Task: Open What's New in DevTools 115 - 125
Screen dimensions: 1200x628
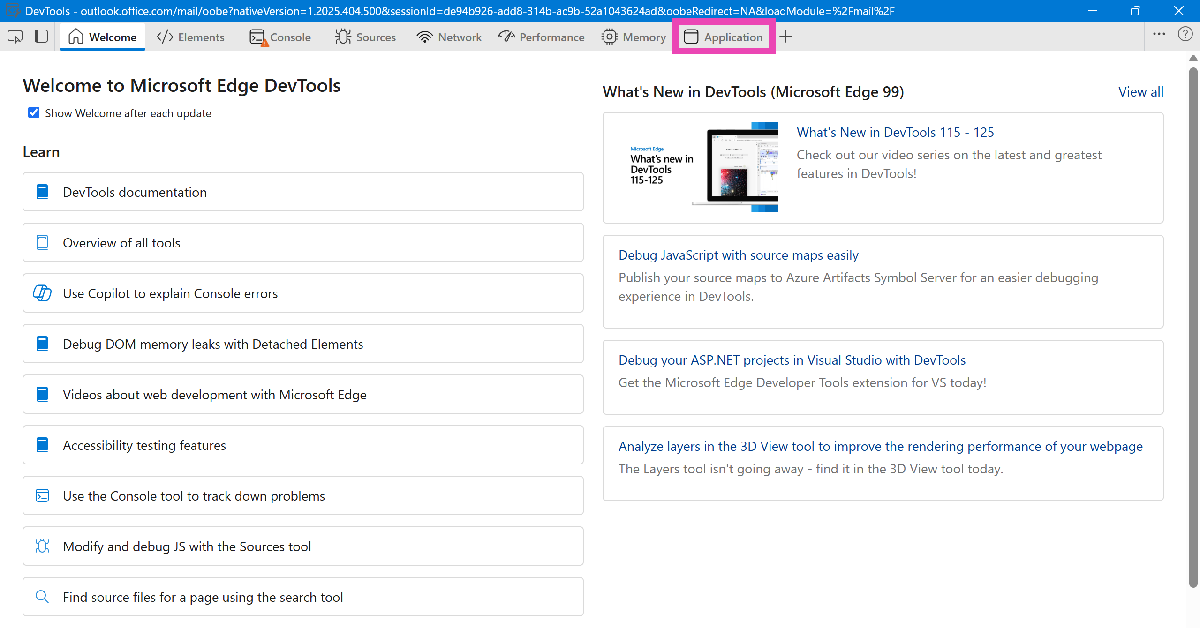Action: pyautogui.click(x=895, y=132)
